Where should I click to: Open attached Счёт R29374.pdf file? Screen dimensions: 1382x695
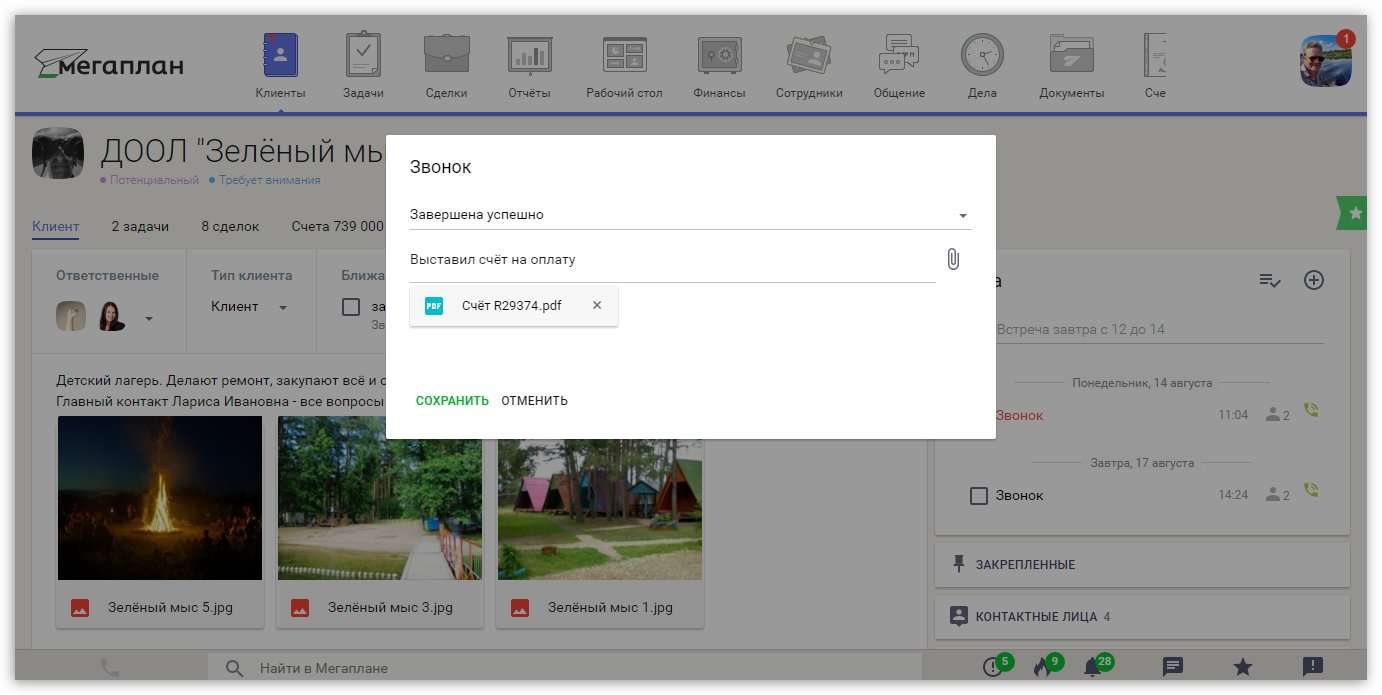(514, 306)
